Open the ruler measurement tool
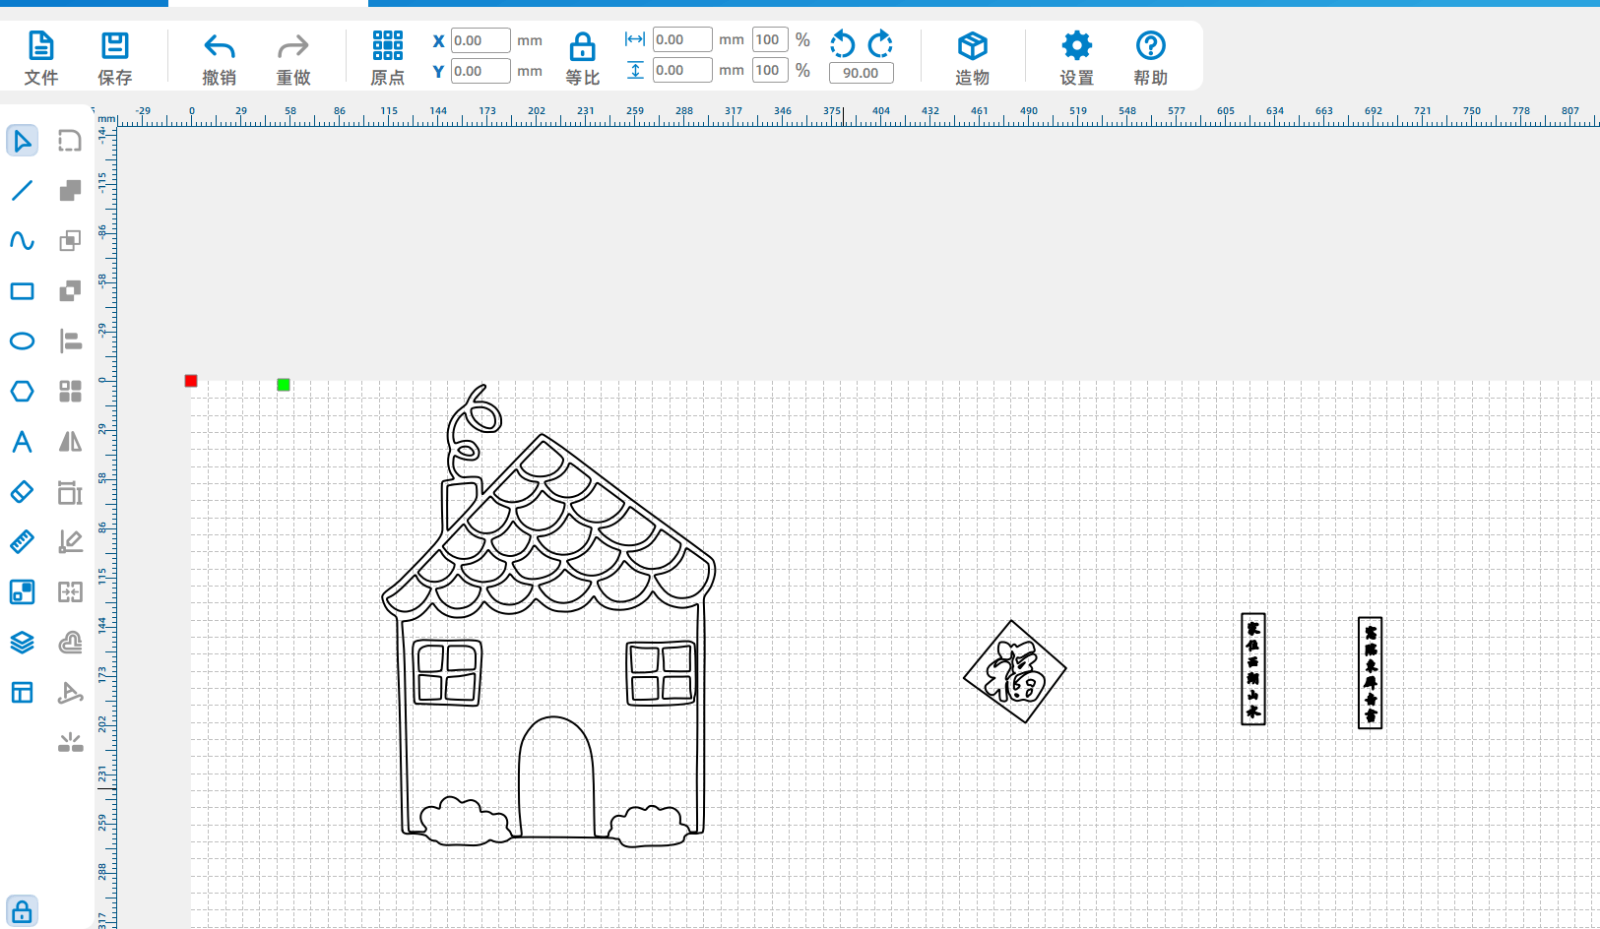Viewport: 1600px width, 929px height. pyautogui.click(x=22, y=542)
